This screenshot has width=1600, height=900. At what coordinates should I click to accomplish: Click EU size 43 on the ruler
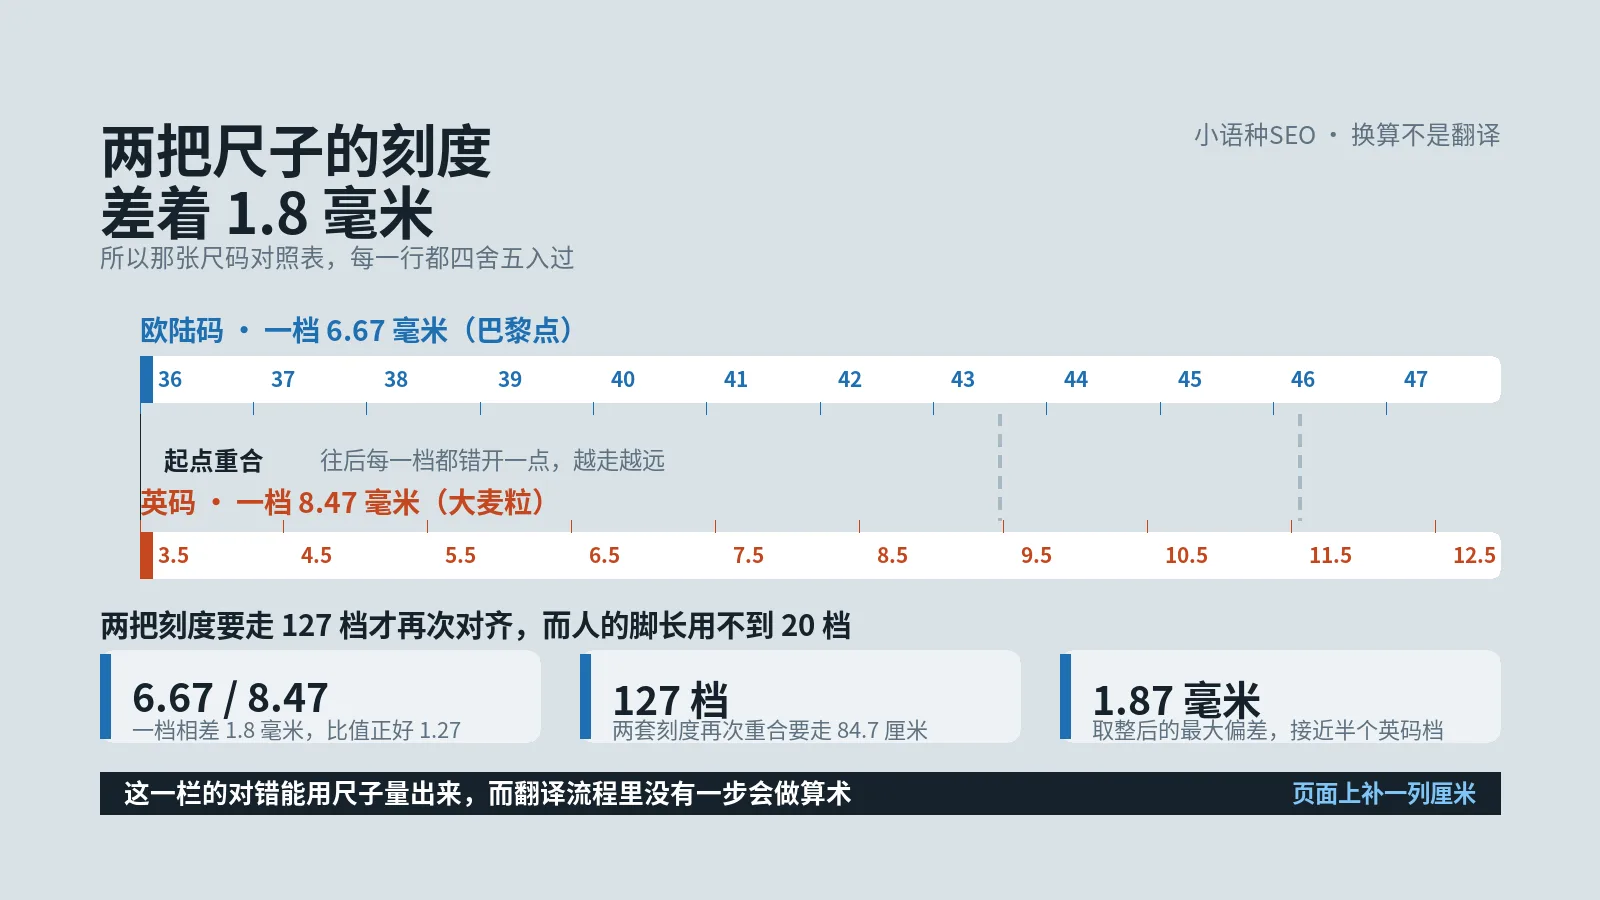click(963, 380)
